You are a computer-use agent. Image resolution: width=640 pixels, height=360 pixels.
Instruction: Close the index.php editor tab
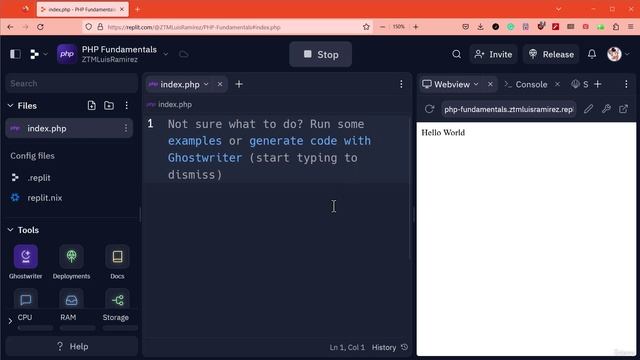pos(220,84)
